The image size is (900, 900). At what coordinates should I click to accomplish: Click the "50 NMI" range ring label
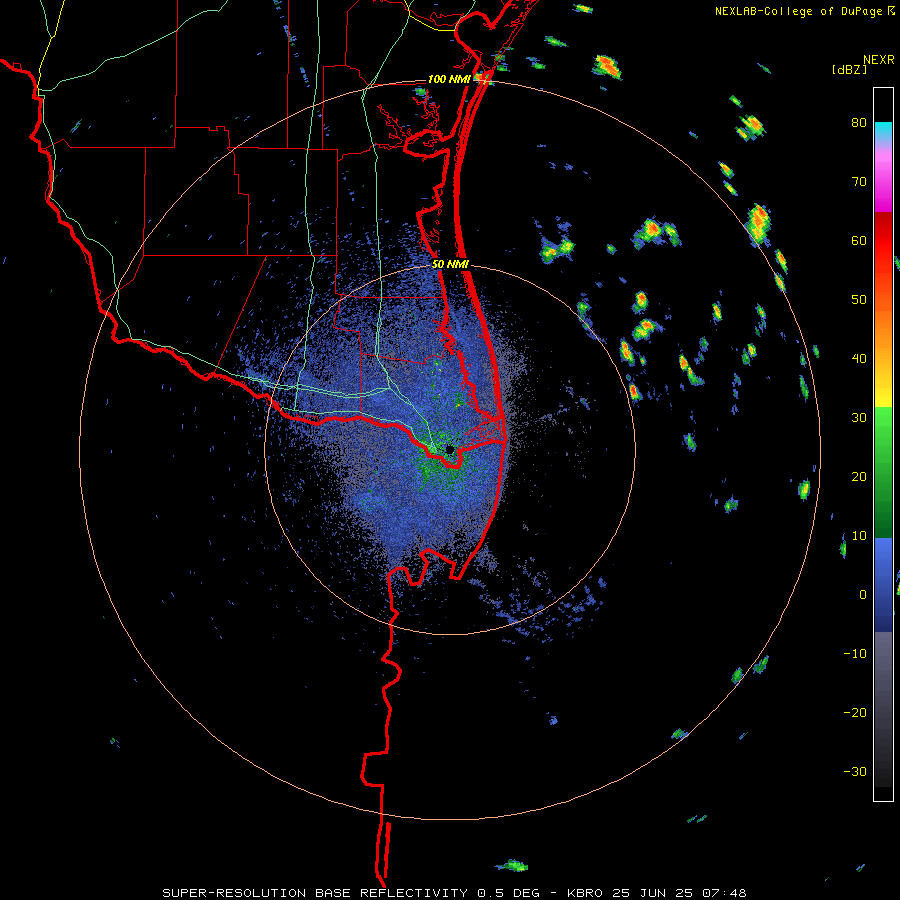pyautogui.click(x=451, y=265)
